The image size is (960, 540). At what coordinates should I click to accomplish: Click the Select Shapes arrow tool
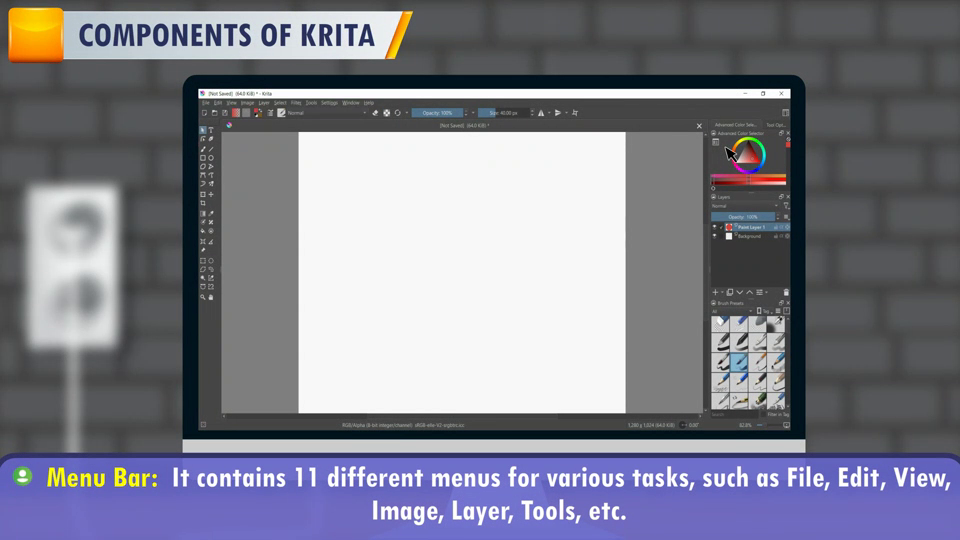(x=203, y=130)
